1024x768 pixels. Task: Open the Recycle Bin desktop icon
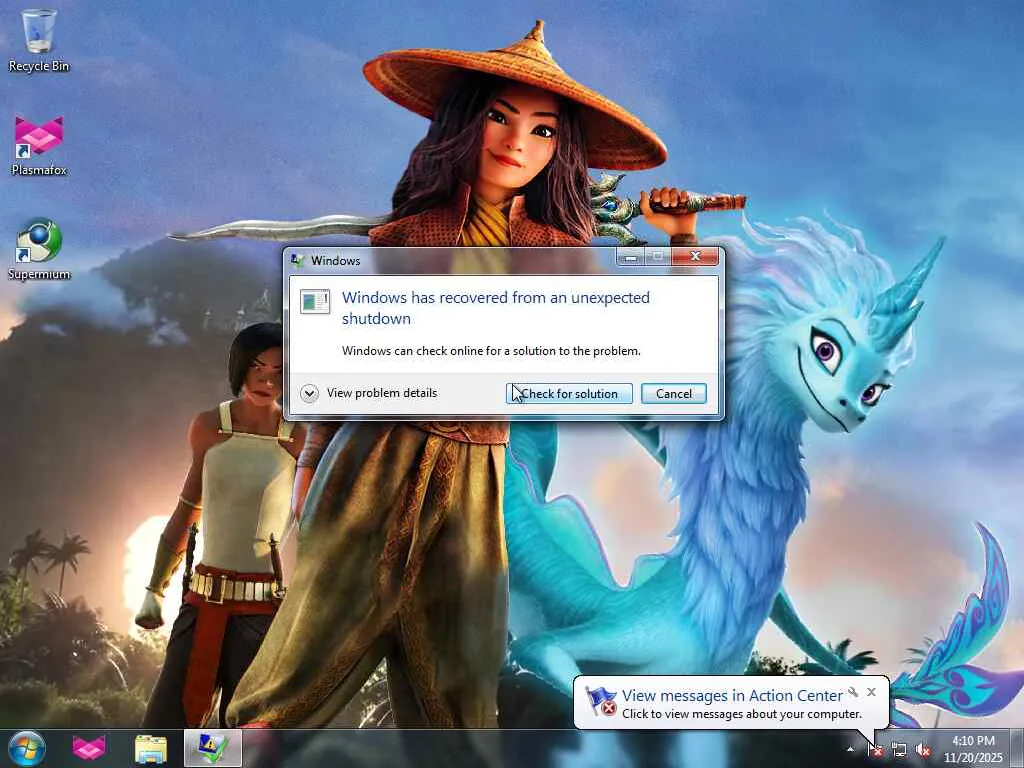point(39,40)
